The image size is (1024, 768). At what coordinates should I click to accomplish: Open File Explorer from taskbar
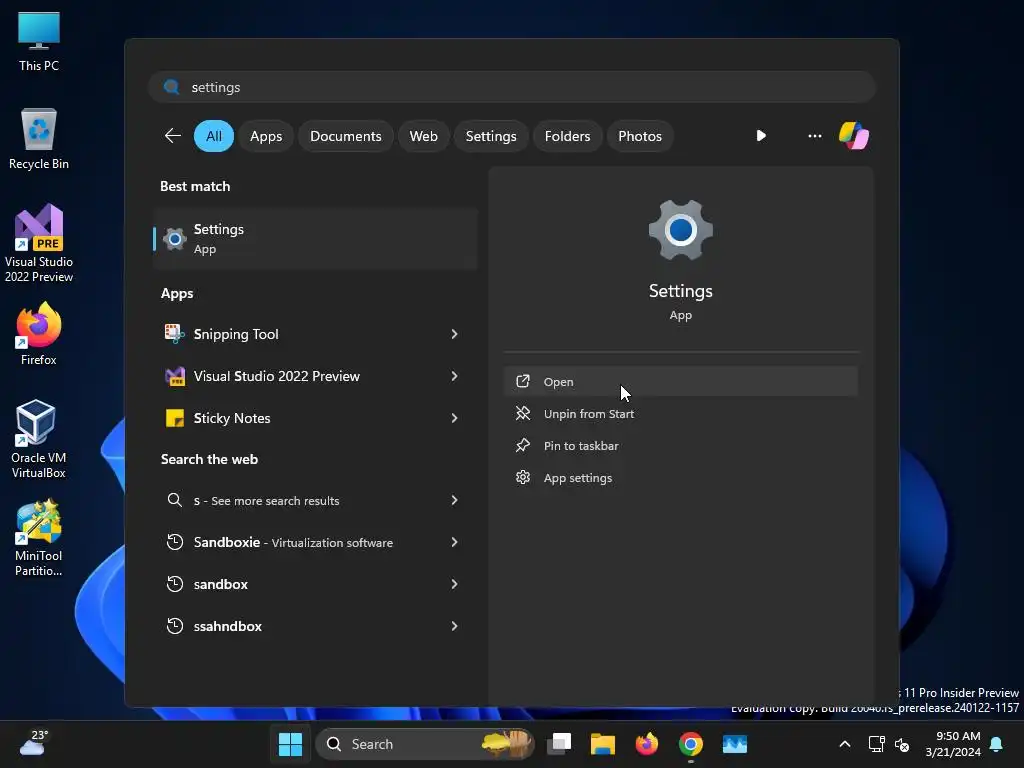[603, 744]
